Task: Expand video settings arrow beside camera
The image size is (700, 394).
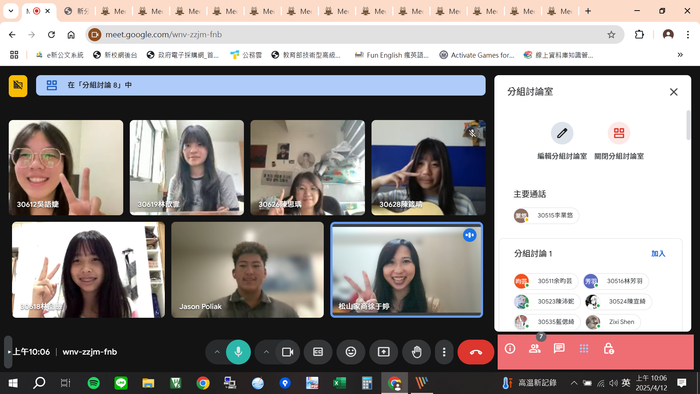Action: (x=267, y=352)
